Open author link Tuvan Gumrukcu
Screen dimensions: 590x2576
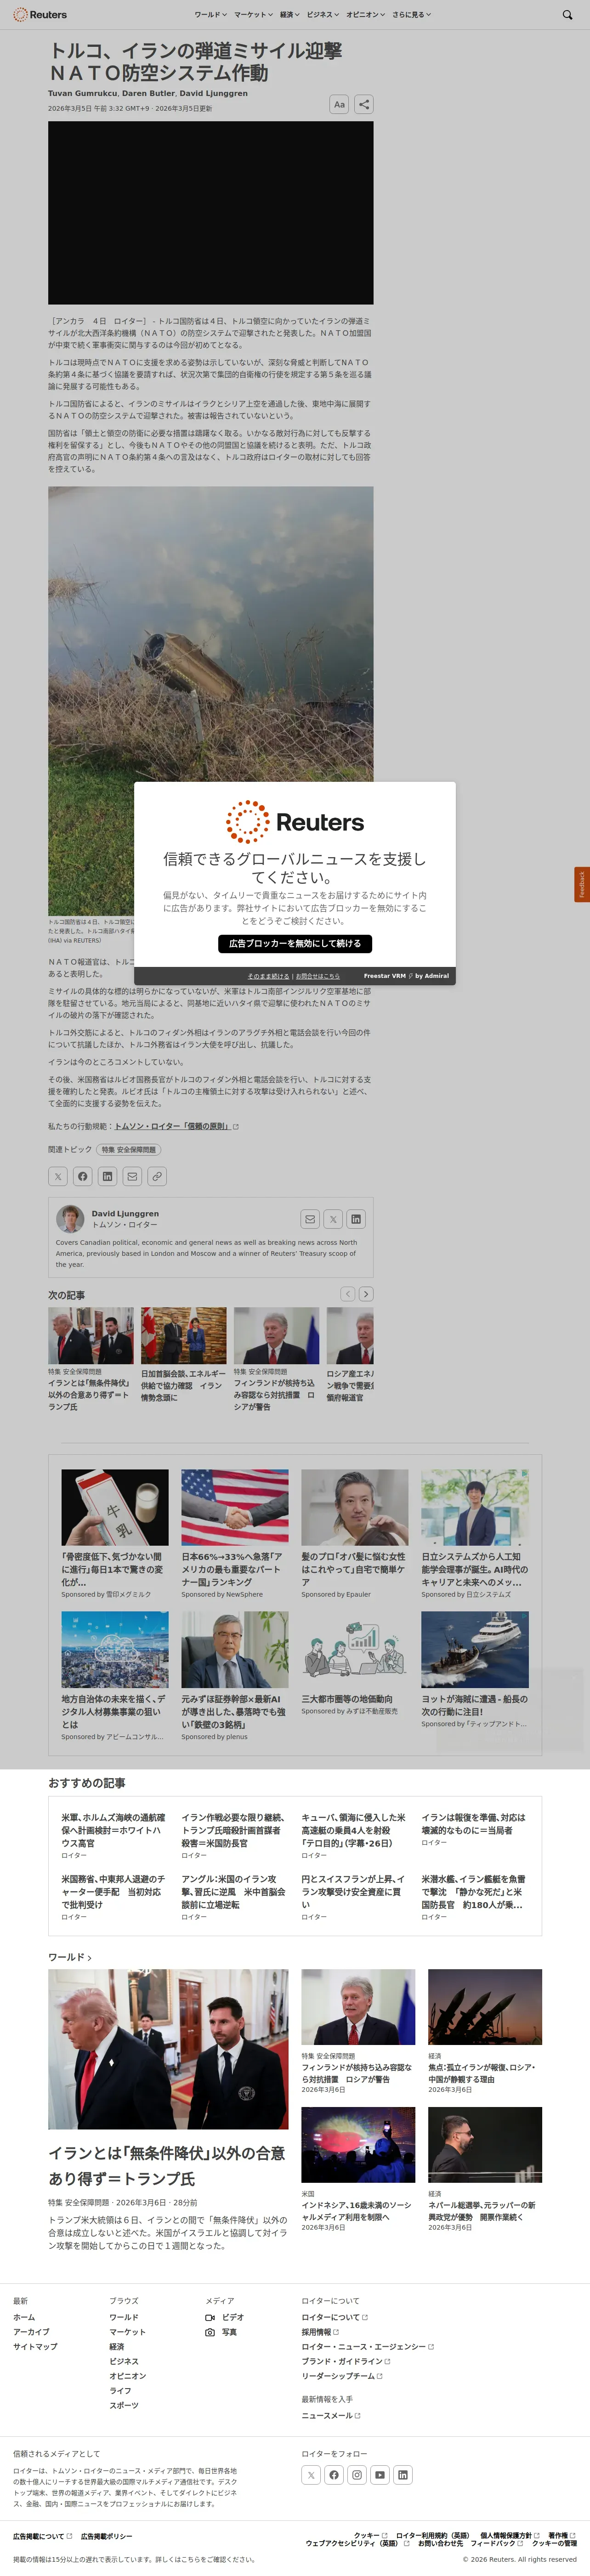tap(83, 93)
